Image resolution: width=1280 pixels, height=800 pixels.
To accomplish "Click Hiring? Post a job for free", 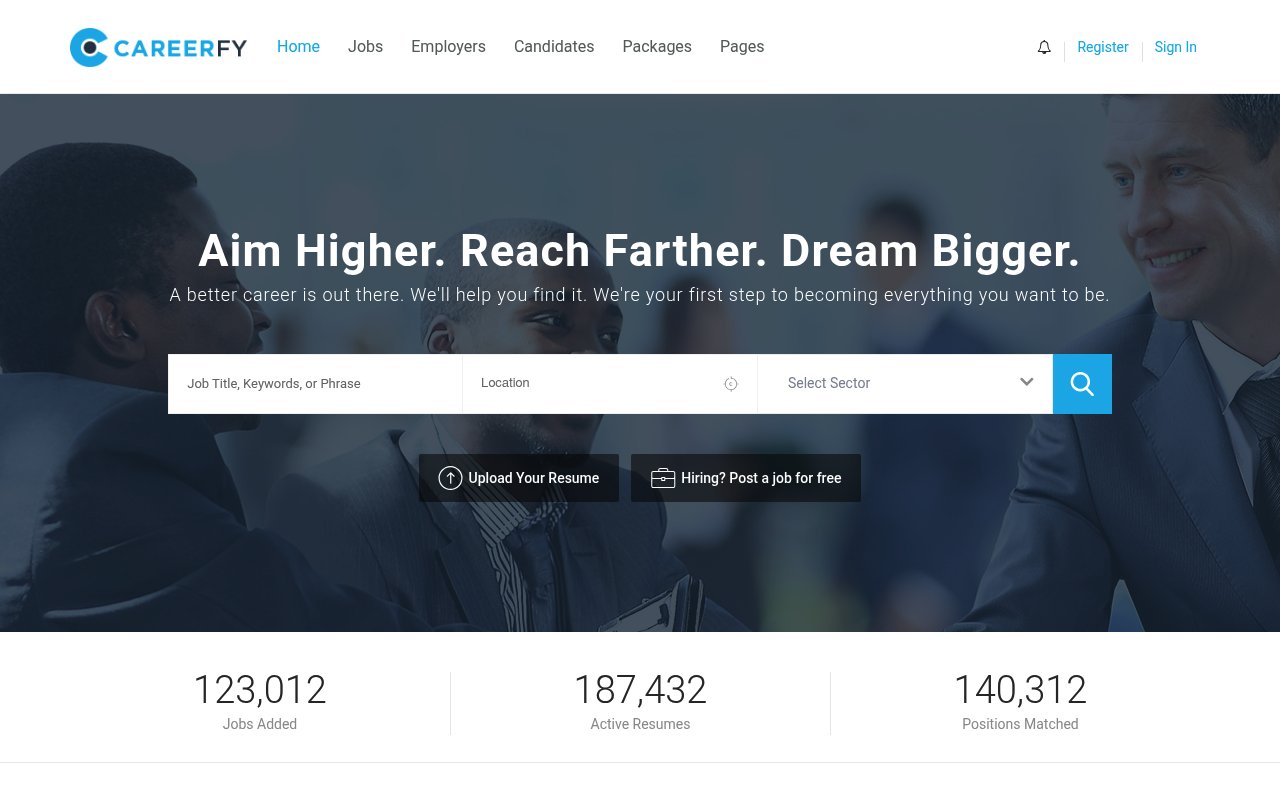I will click(746, 478).
